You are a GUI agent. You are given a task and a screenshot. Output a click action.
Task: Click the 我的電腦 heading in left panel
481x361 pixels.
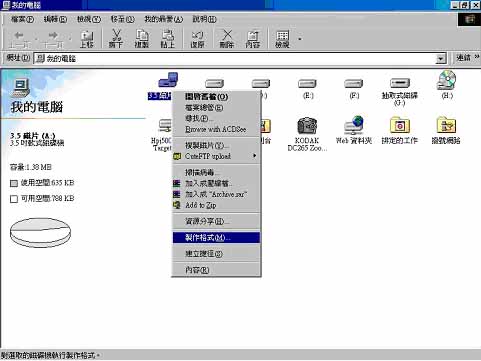coord(37,107)
